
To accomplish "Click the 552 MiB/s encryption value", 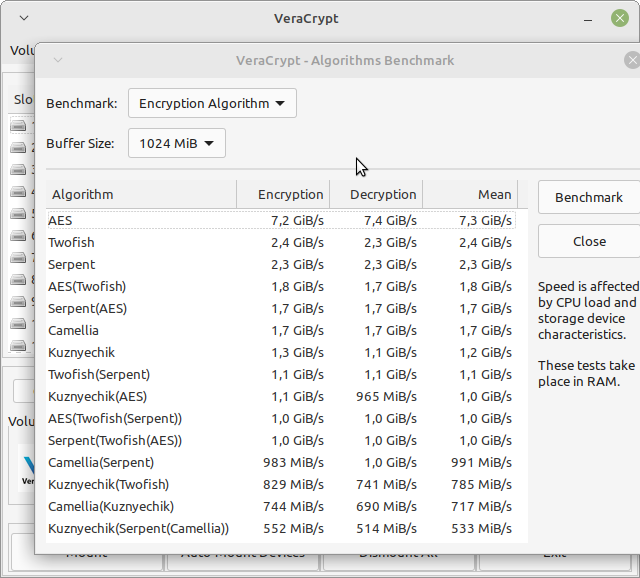I will [293, 529].
